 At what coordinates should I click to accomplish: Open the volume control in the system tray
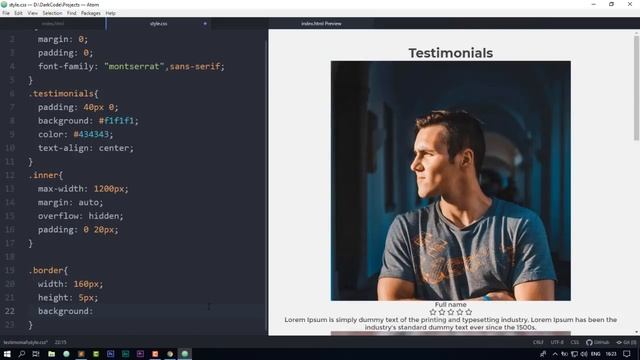584,354
